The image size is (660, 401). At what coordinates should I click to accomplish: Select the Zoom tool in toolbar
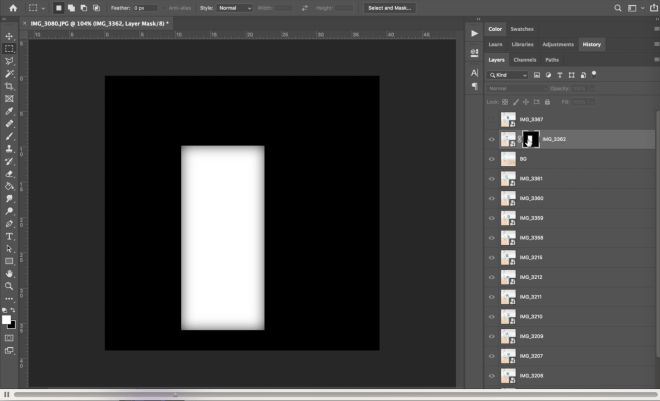[9, 287]
